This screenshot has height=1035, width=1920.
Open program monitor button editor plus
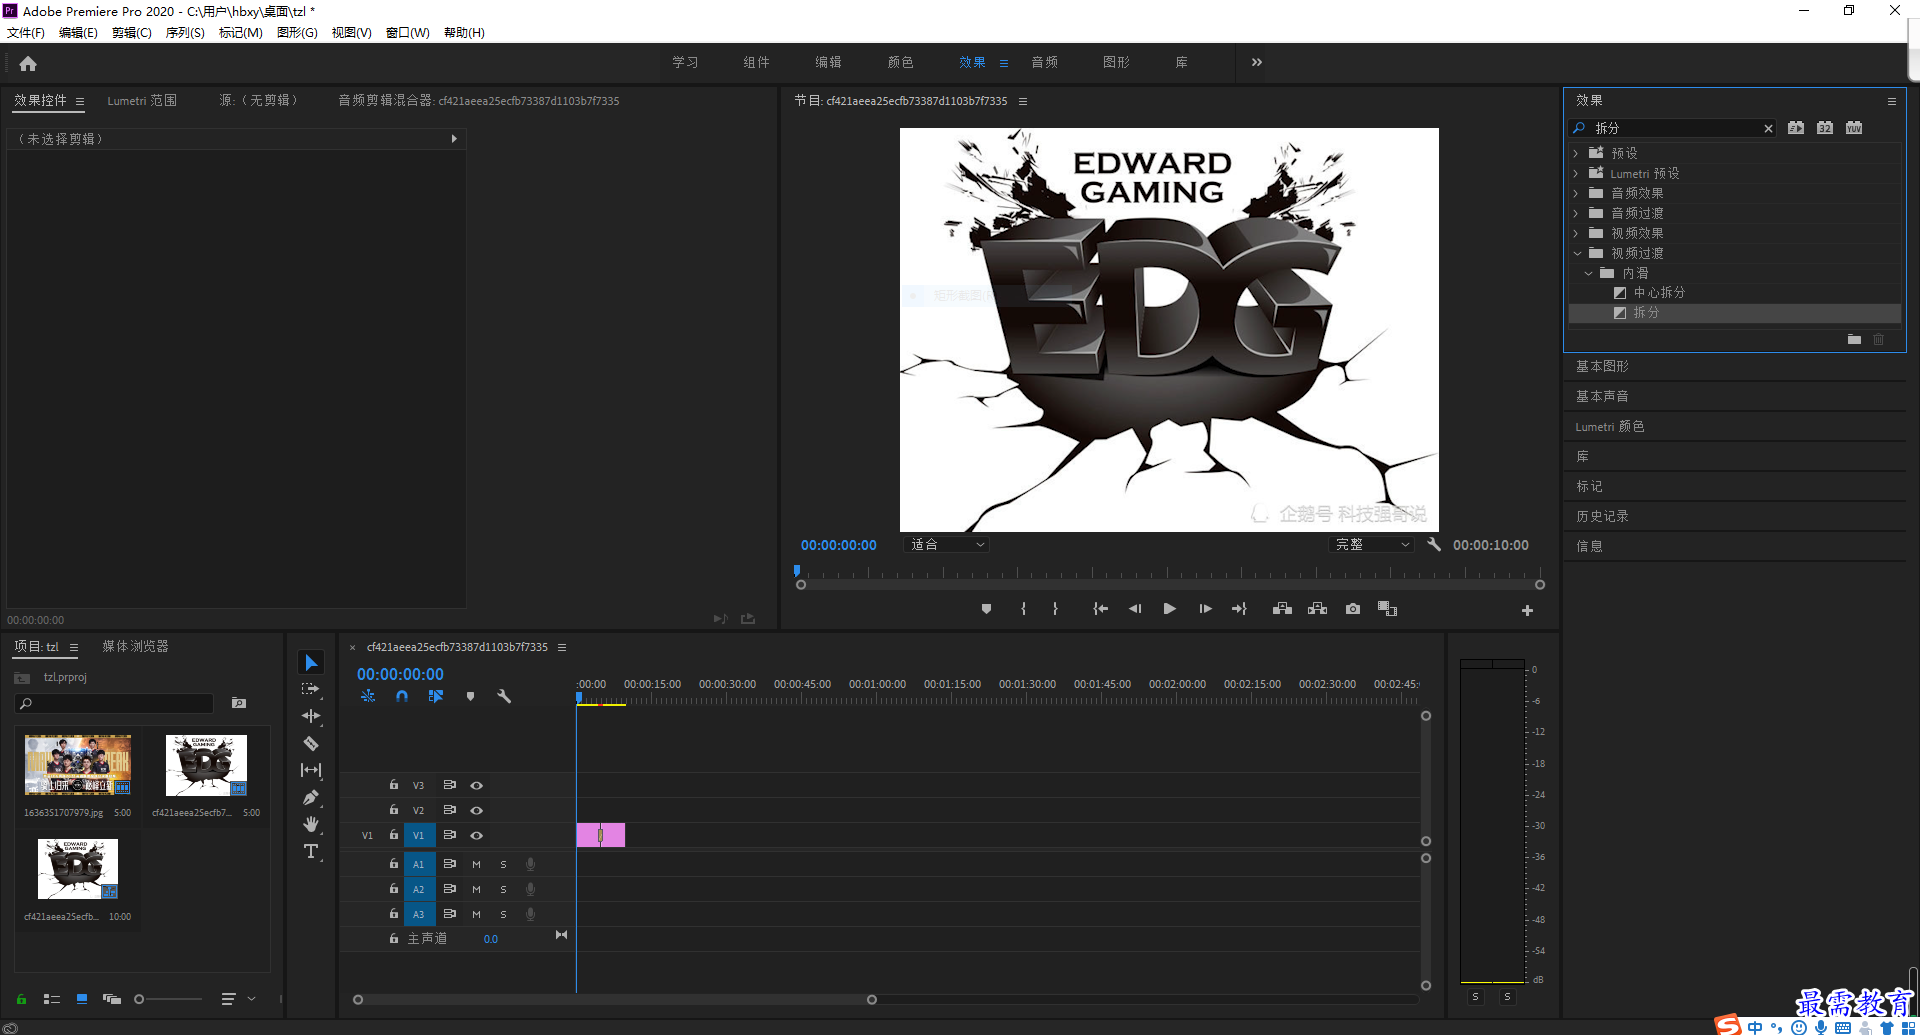pos(1527,610)
